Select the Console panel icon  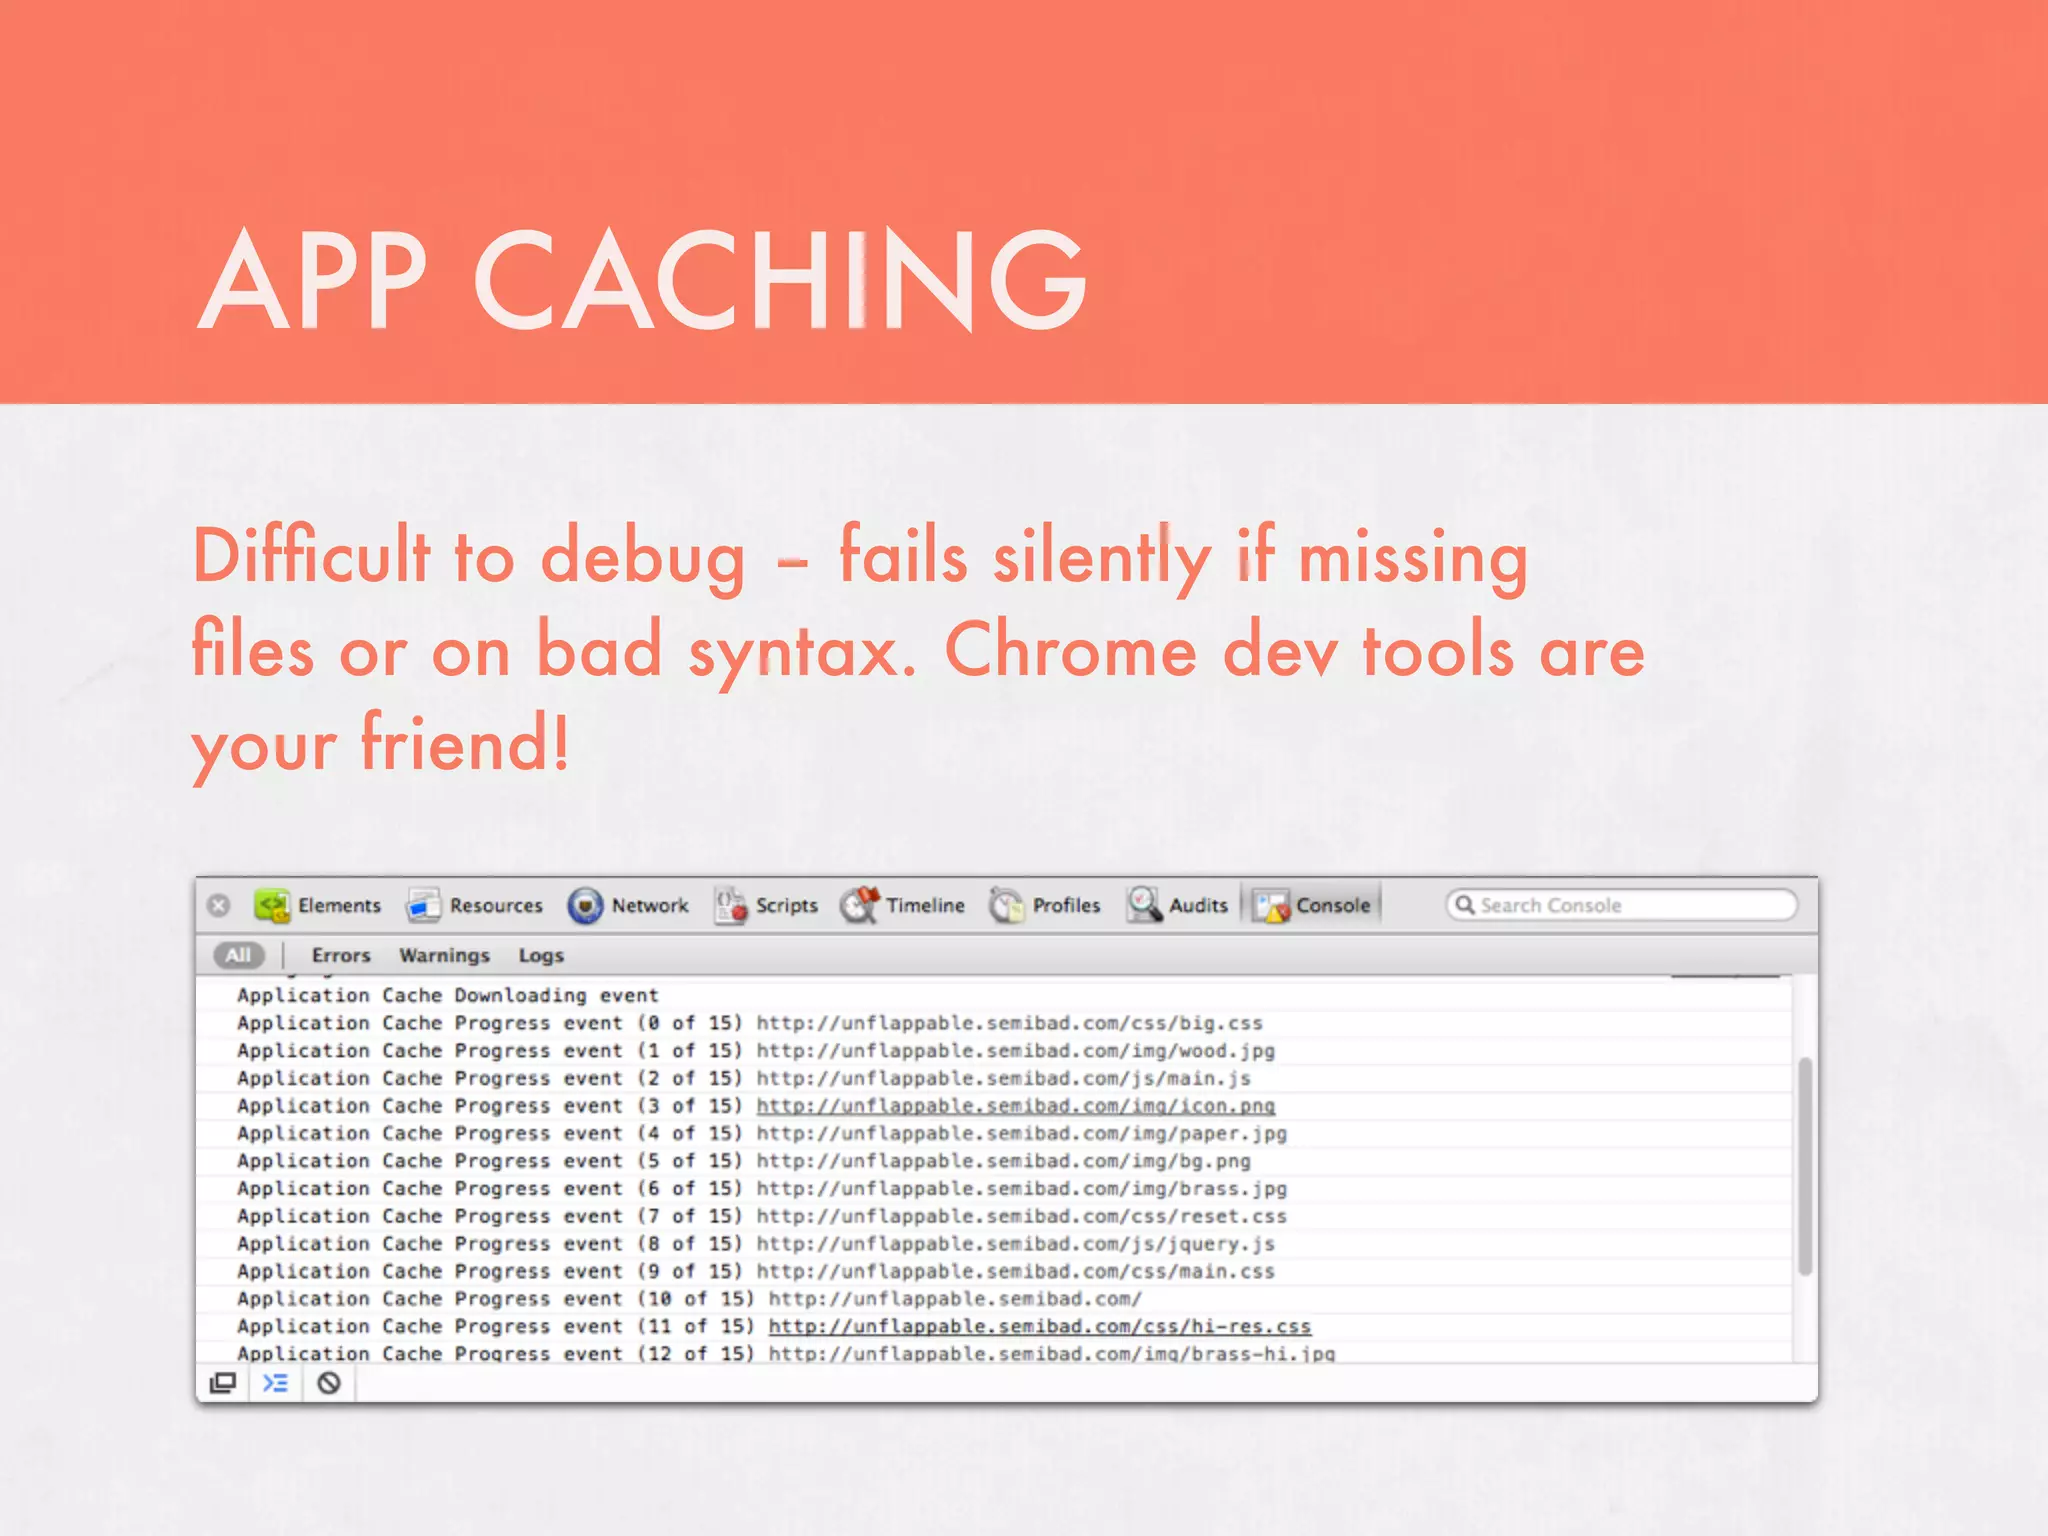click(1272, 905)
